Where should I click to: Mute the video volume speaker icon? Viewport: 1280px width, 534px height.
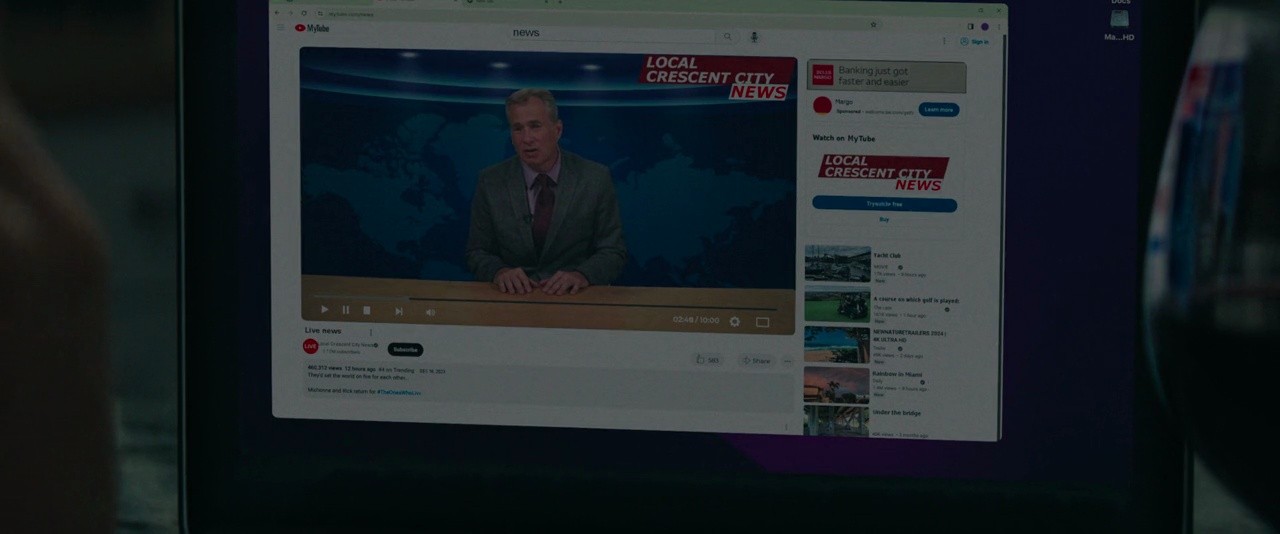(x=431, y=312)
